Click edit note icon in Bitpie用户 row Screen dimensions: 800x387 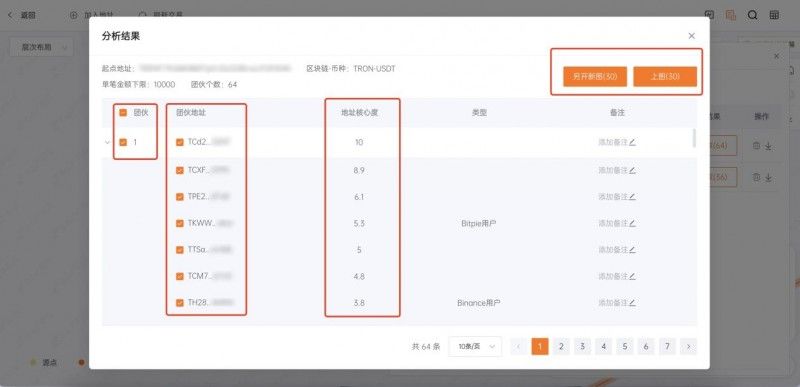(633, 223)
